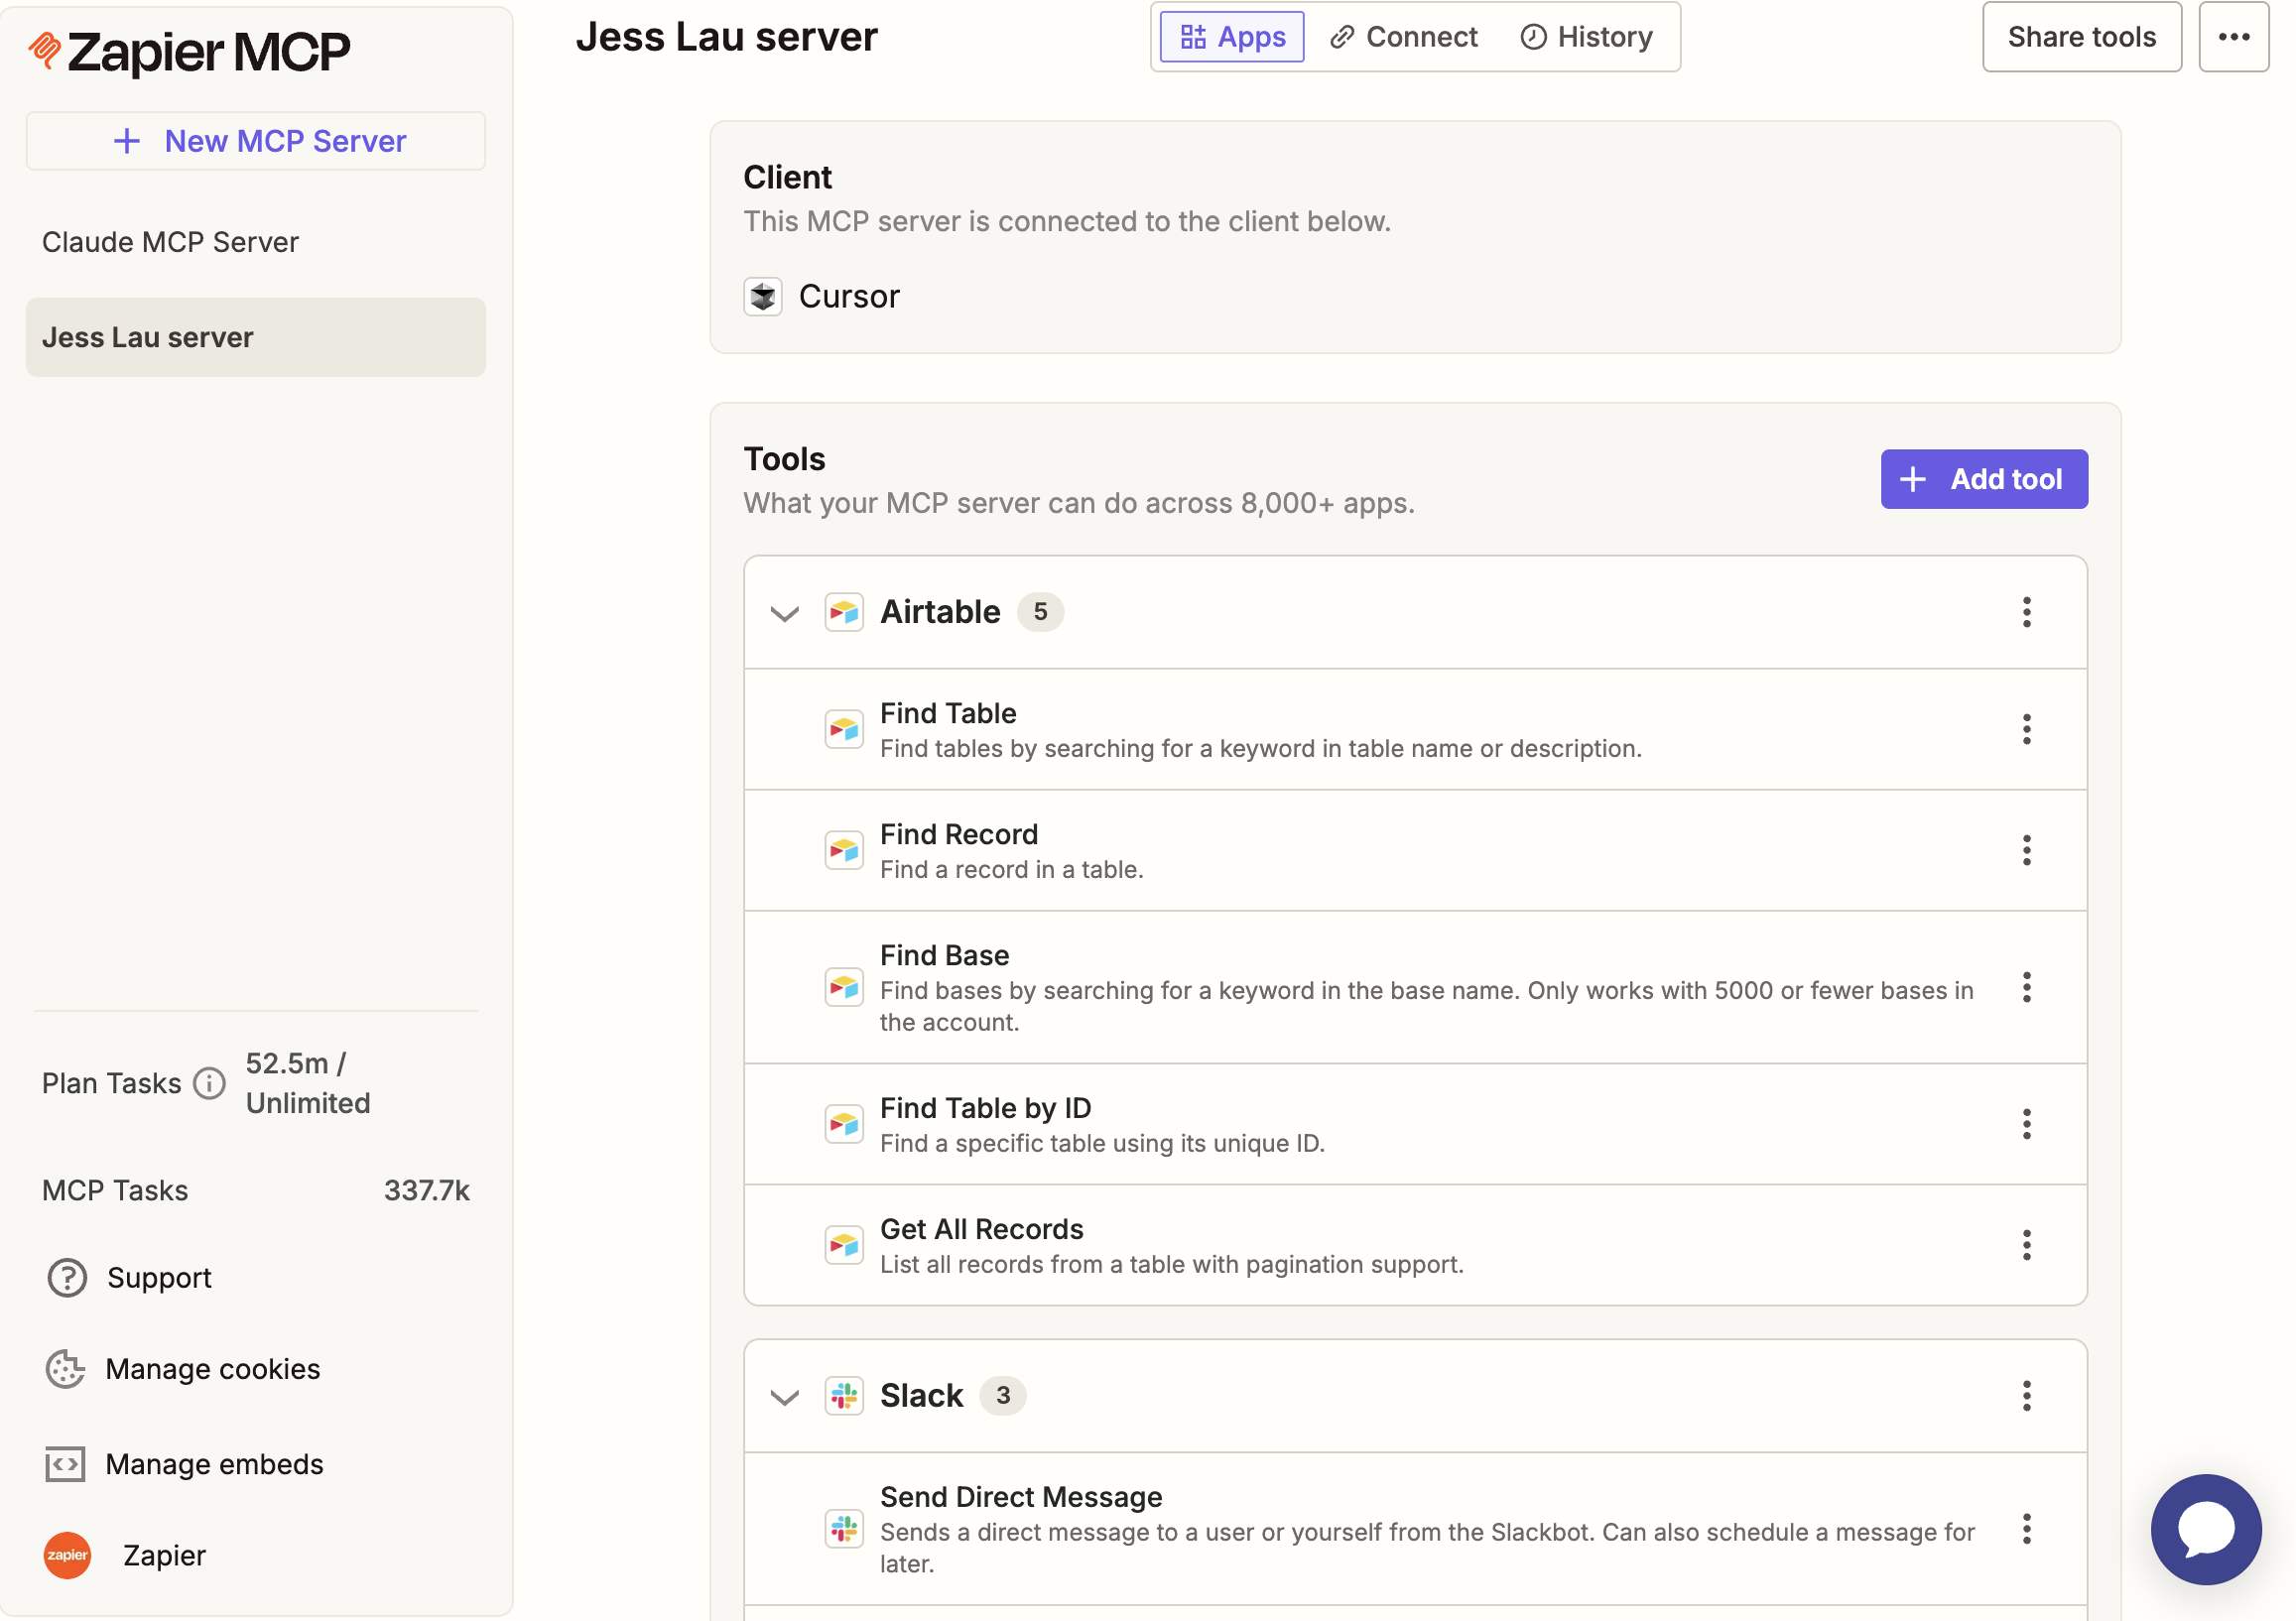The height and width of the screenshot is (1621, 2296).
Task: Switch to the Connect tab
Action: (1403, 37)
